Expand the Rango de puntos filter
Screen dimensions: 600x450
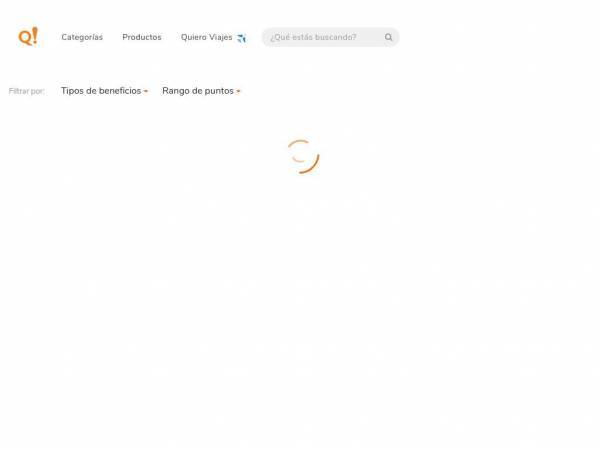tap(201, 91)
